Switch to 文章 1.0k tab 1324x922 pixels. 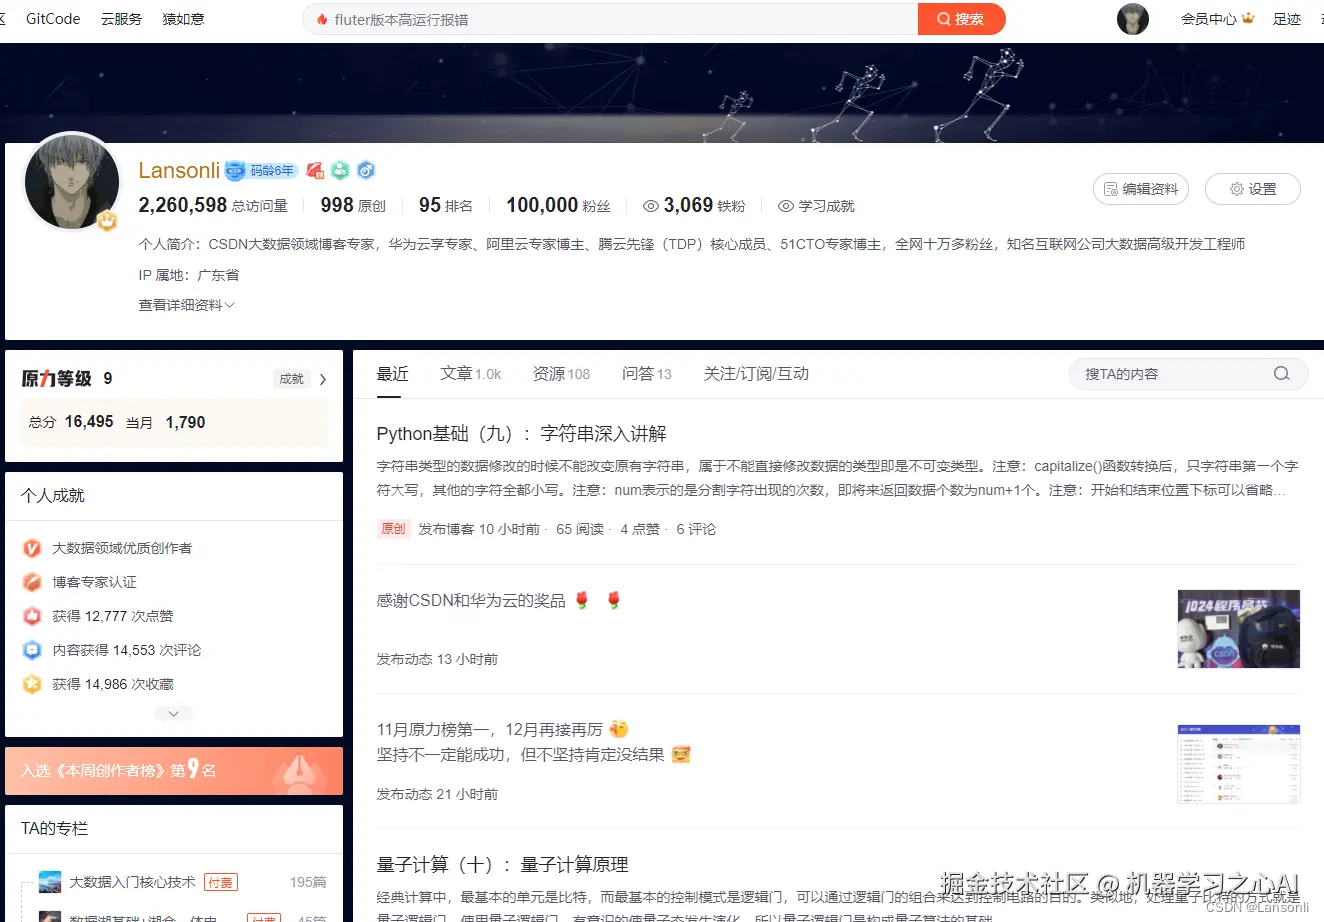click(x=470, y=373)
